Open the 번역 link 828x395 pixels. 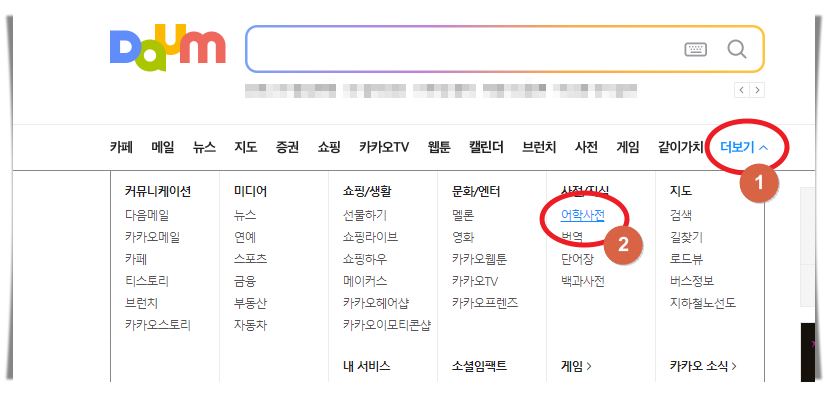[x=572, y=237]
